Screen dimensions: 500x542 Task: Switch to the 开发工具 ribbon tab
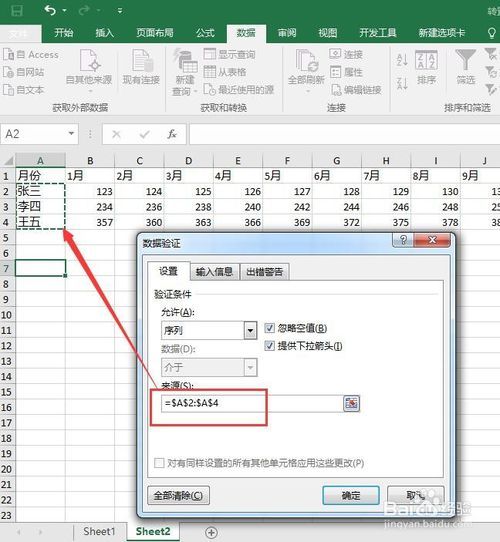(378, 33)
